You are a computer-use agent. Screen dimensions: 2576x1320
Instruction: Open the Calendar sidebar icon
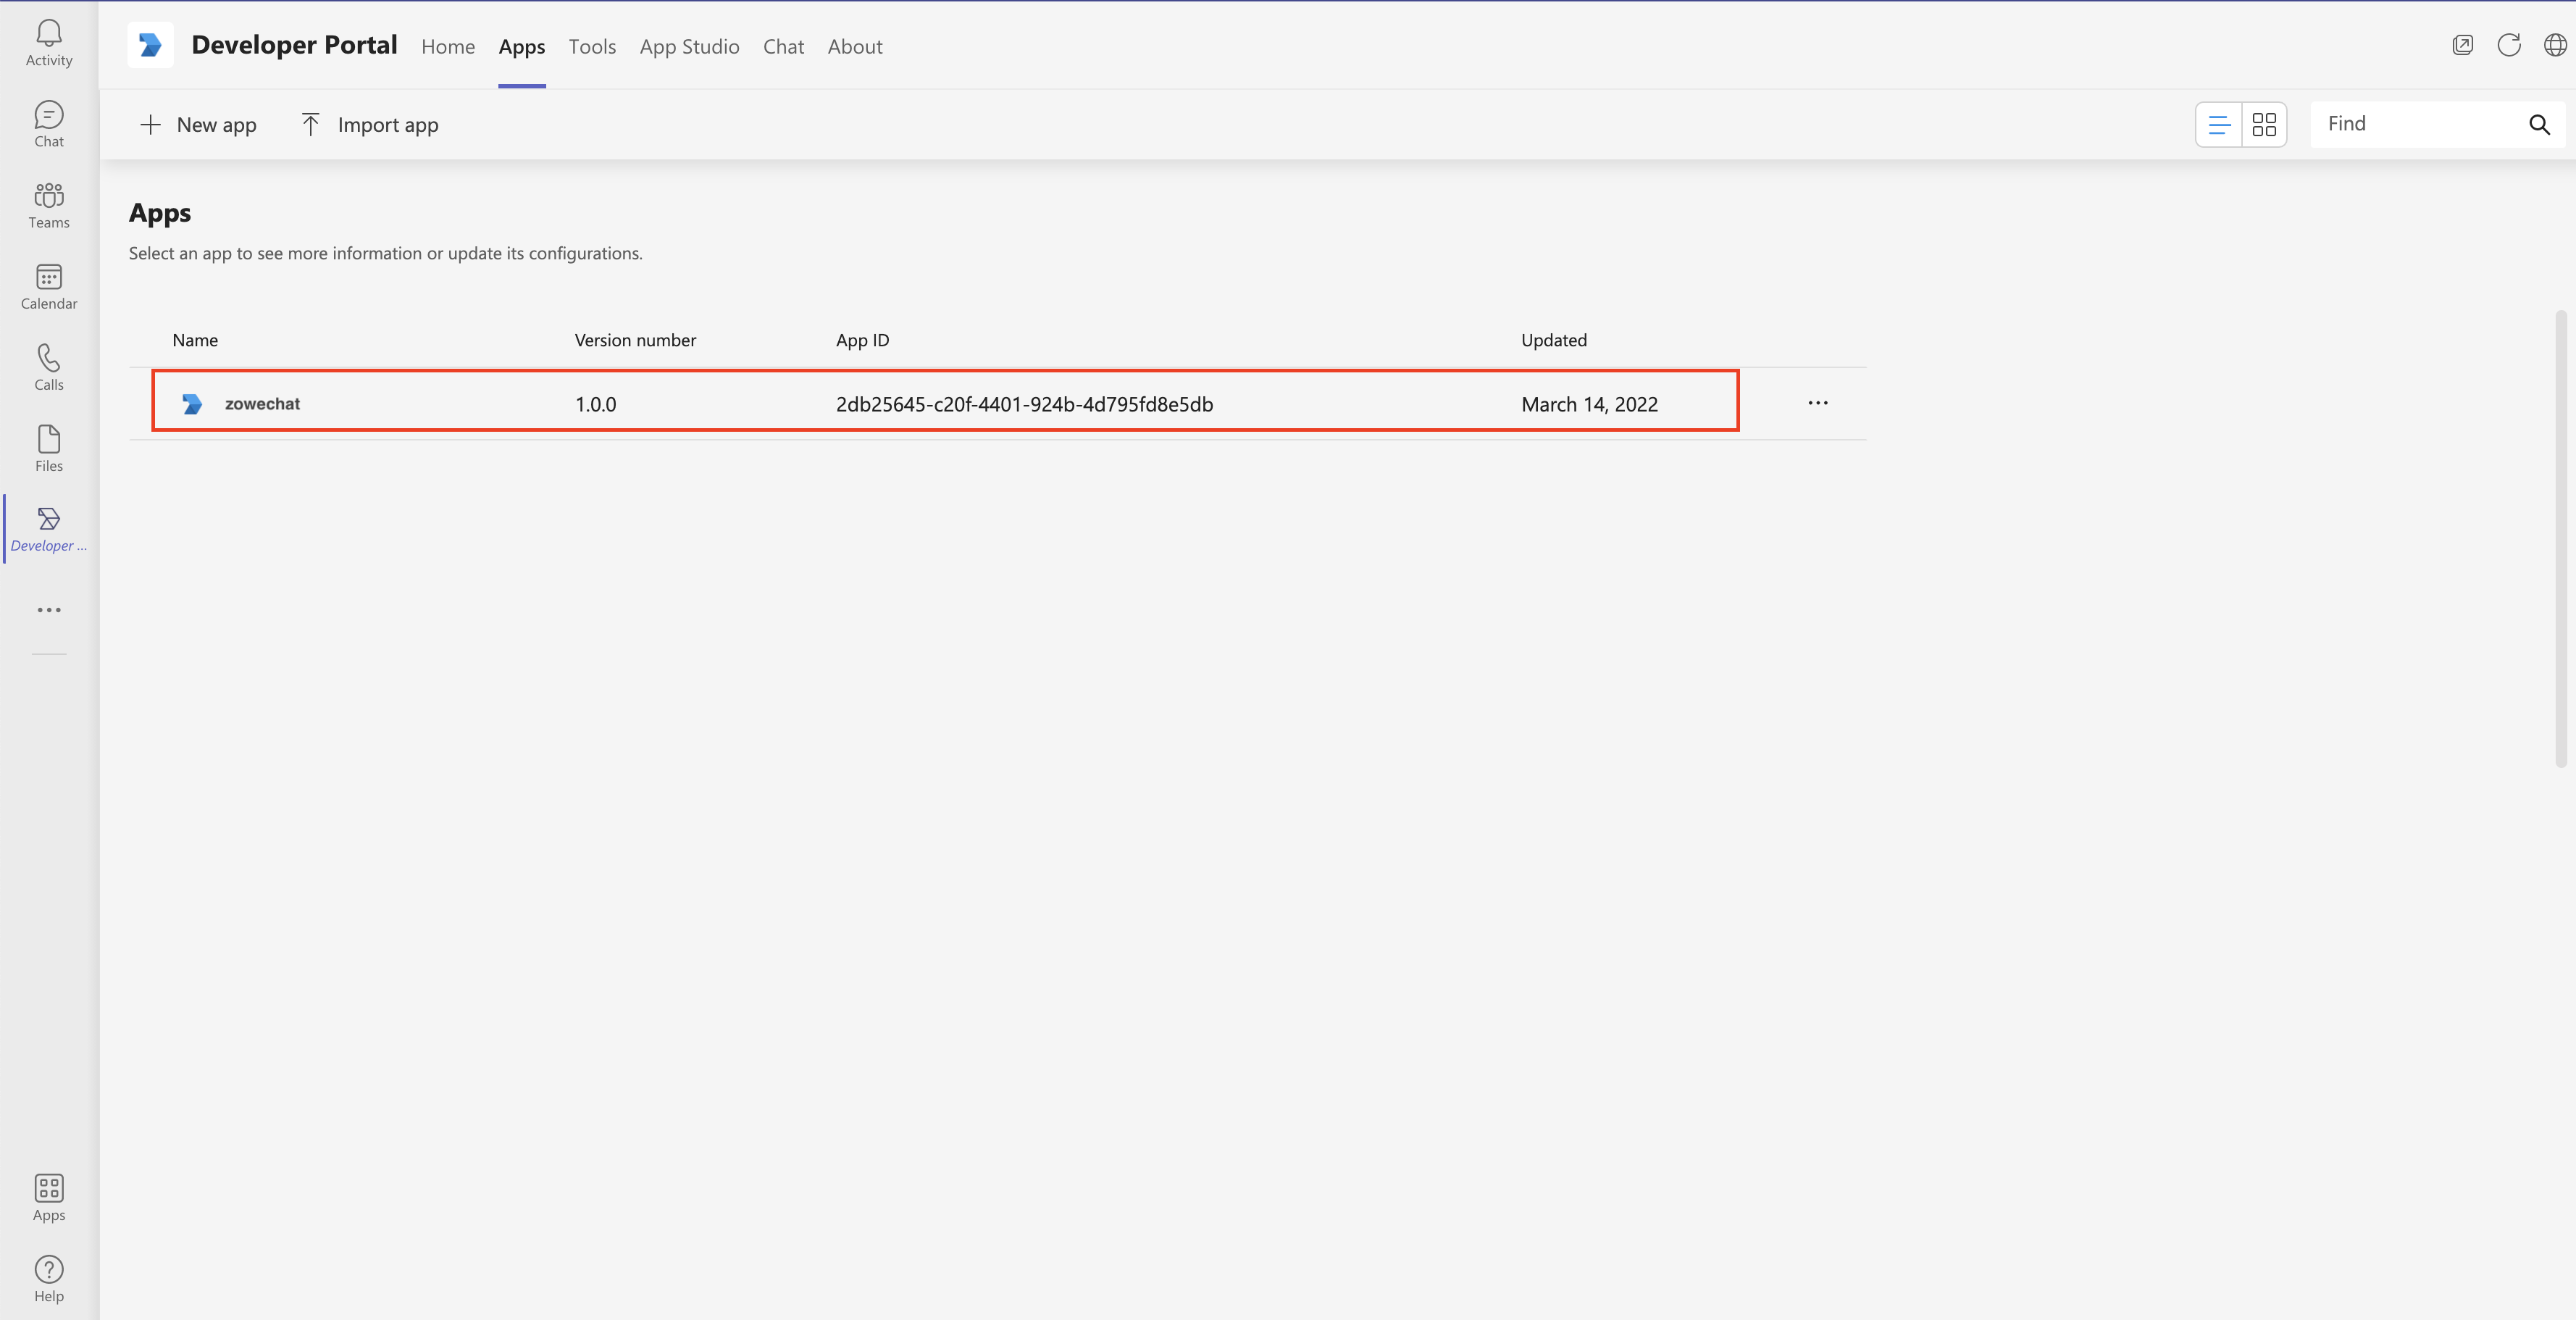(x=48, y=286)
